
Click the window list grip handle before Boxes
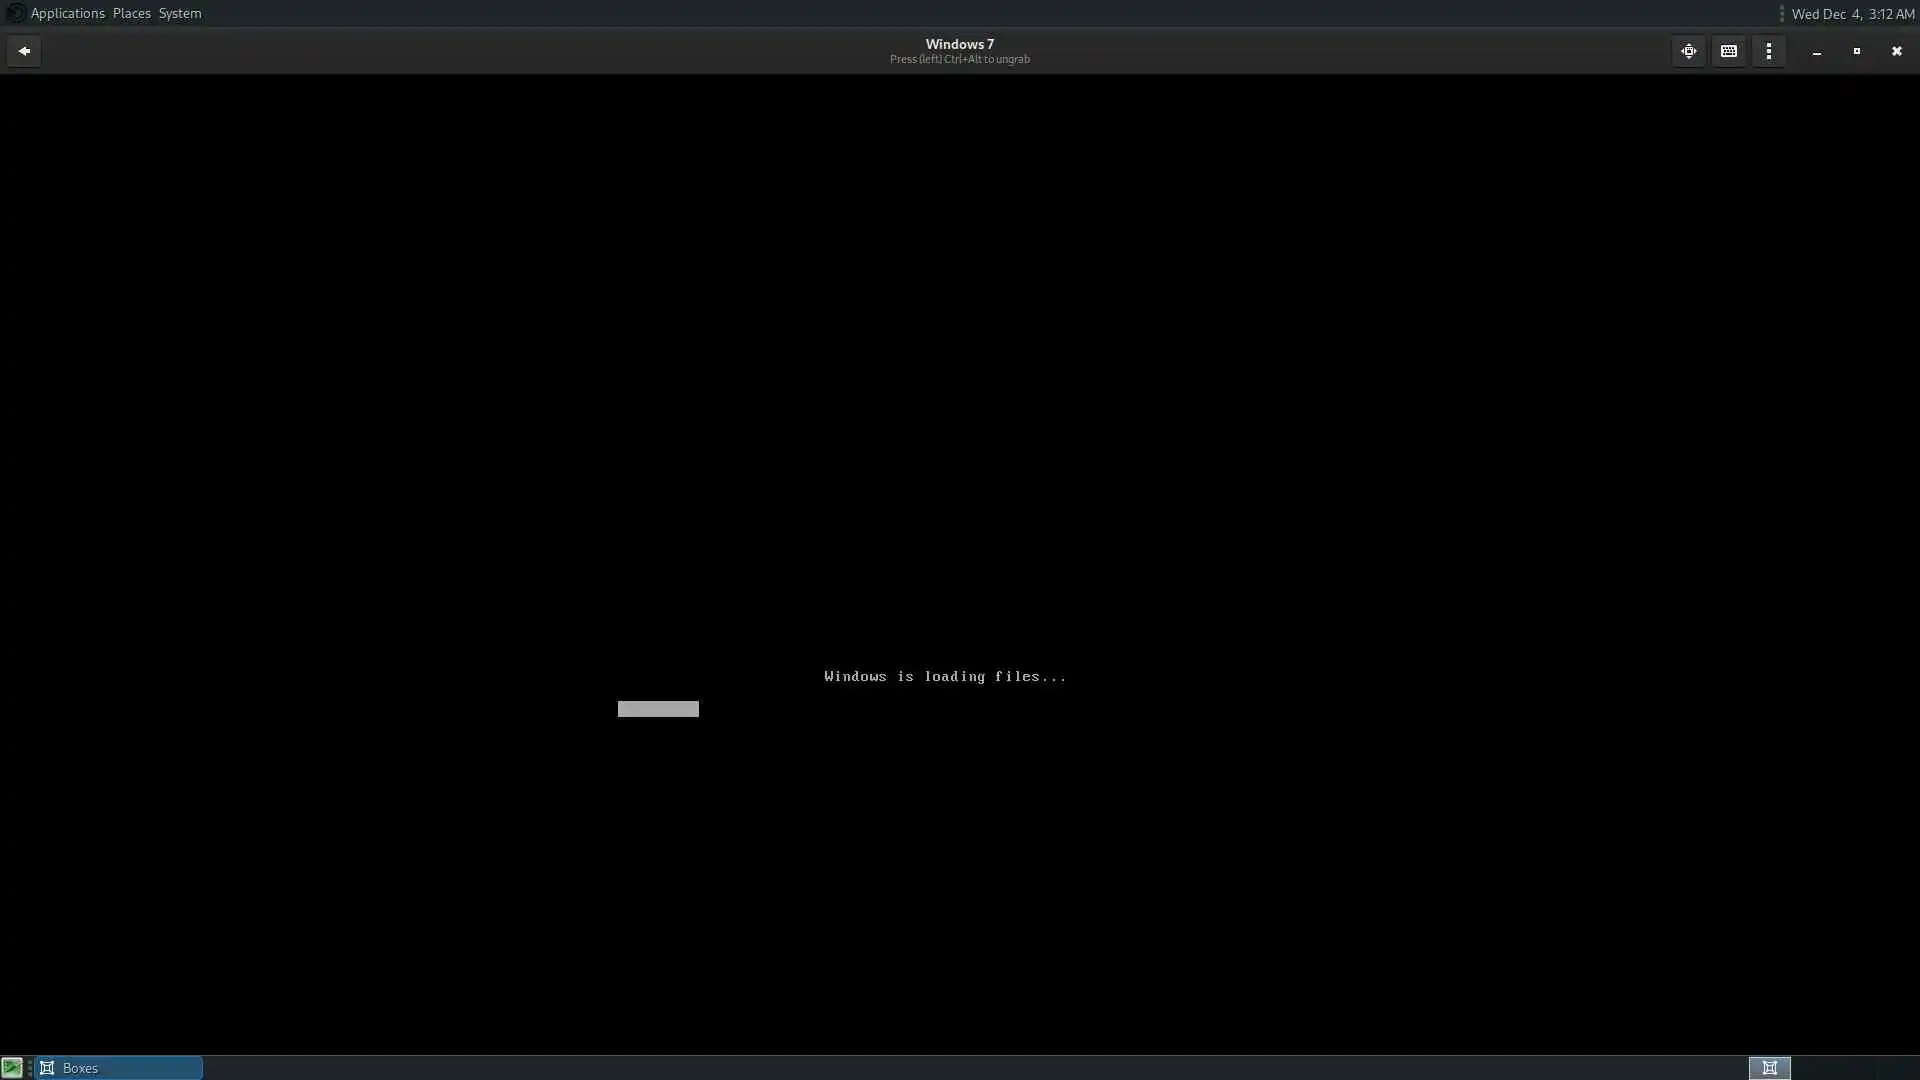[x=30, y=1068]
